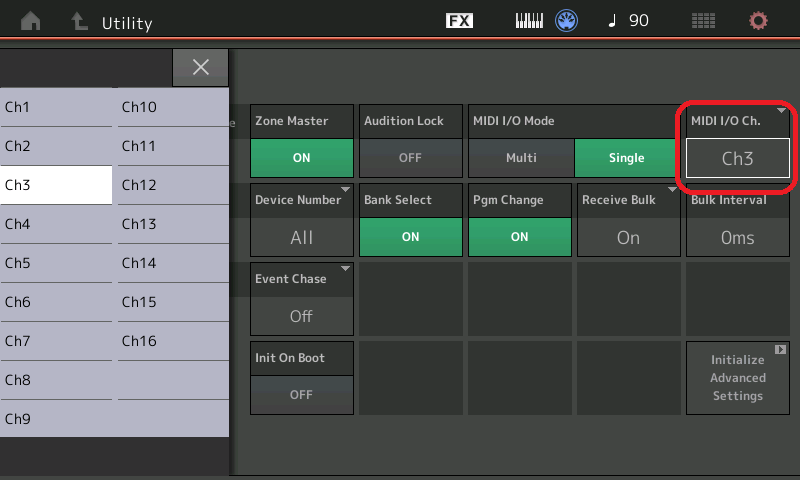Toggle Zone Master ON button
The image size is (800, 480).
(301, 158)
